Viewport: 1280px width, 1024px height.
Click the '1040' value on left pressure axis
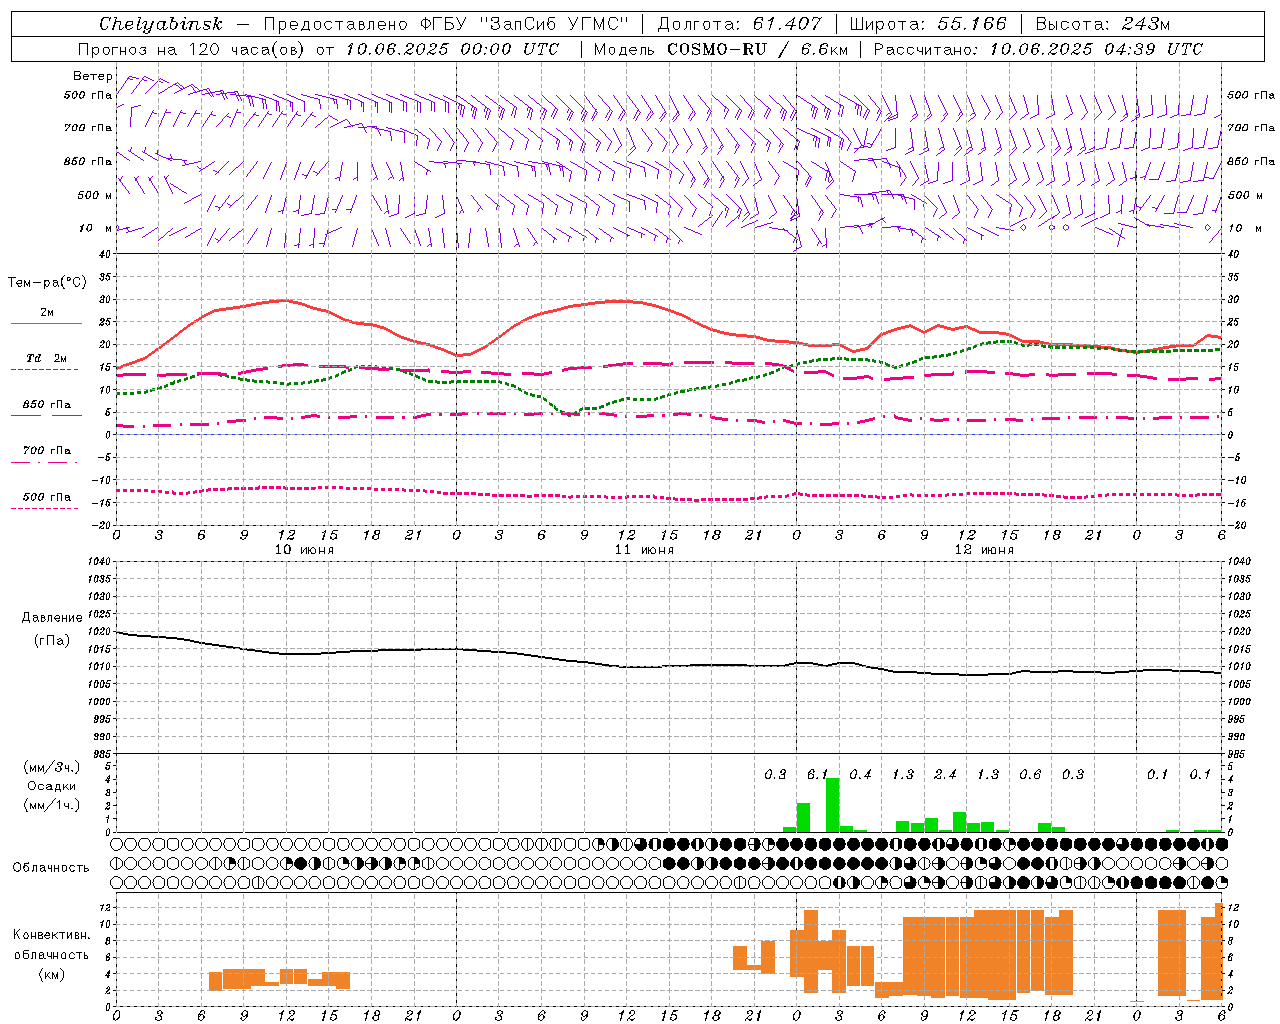pyautogui.click(x=98, y=561)
